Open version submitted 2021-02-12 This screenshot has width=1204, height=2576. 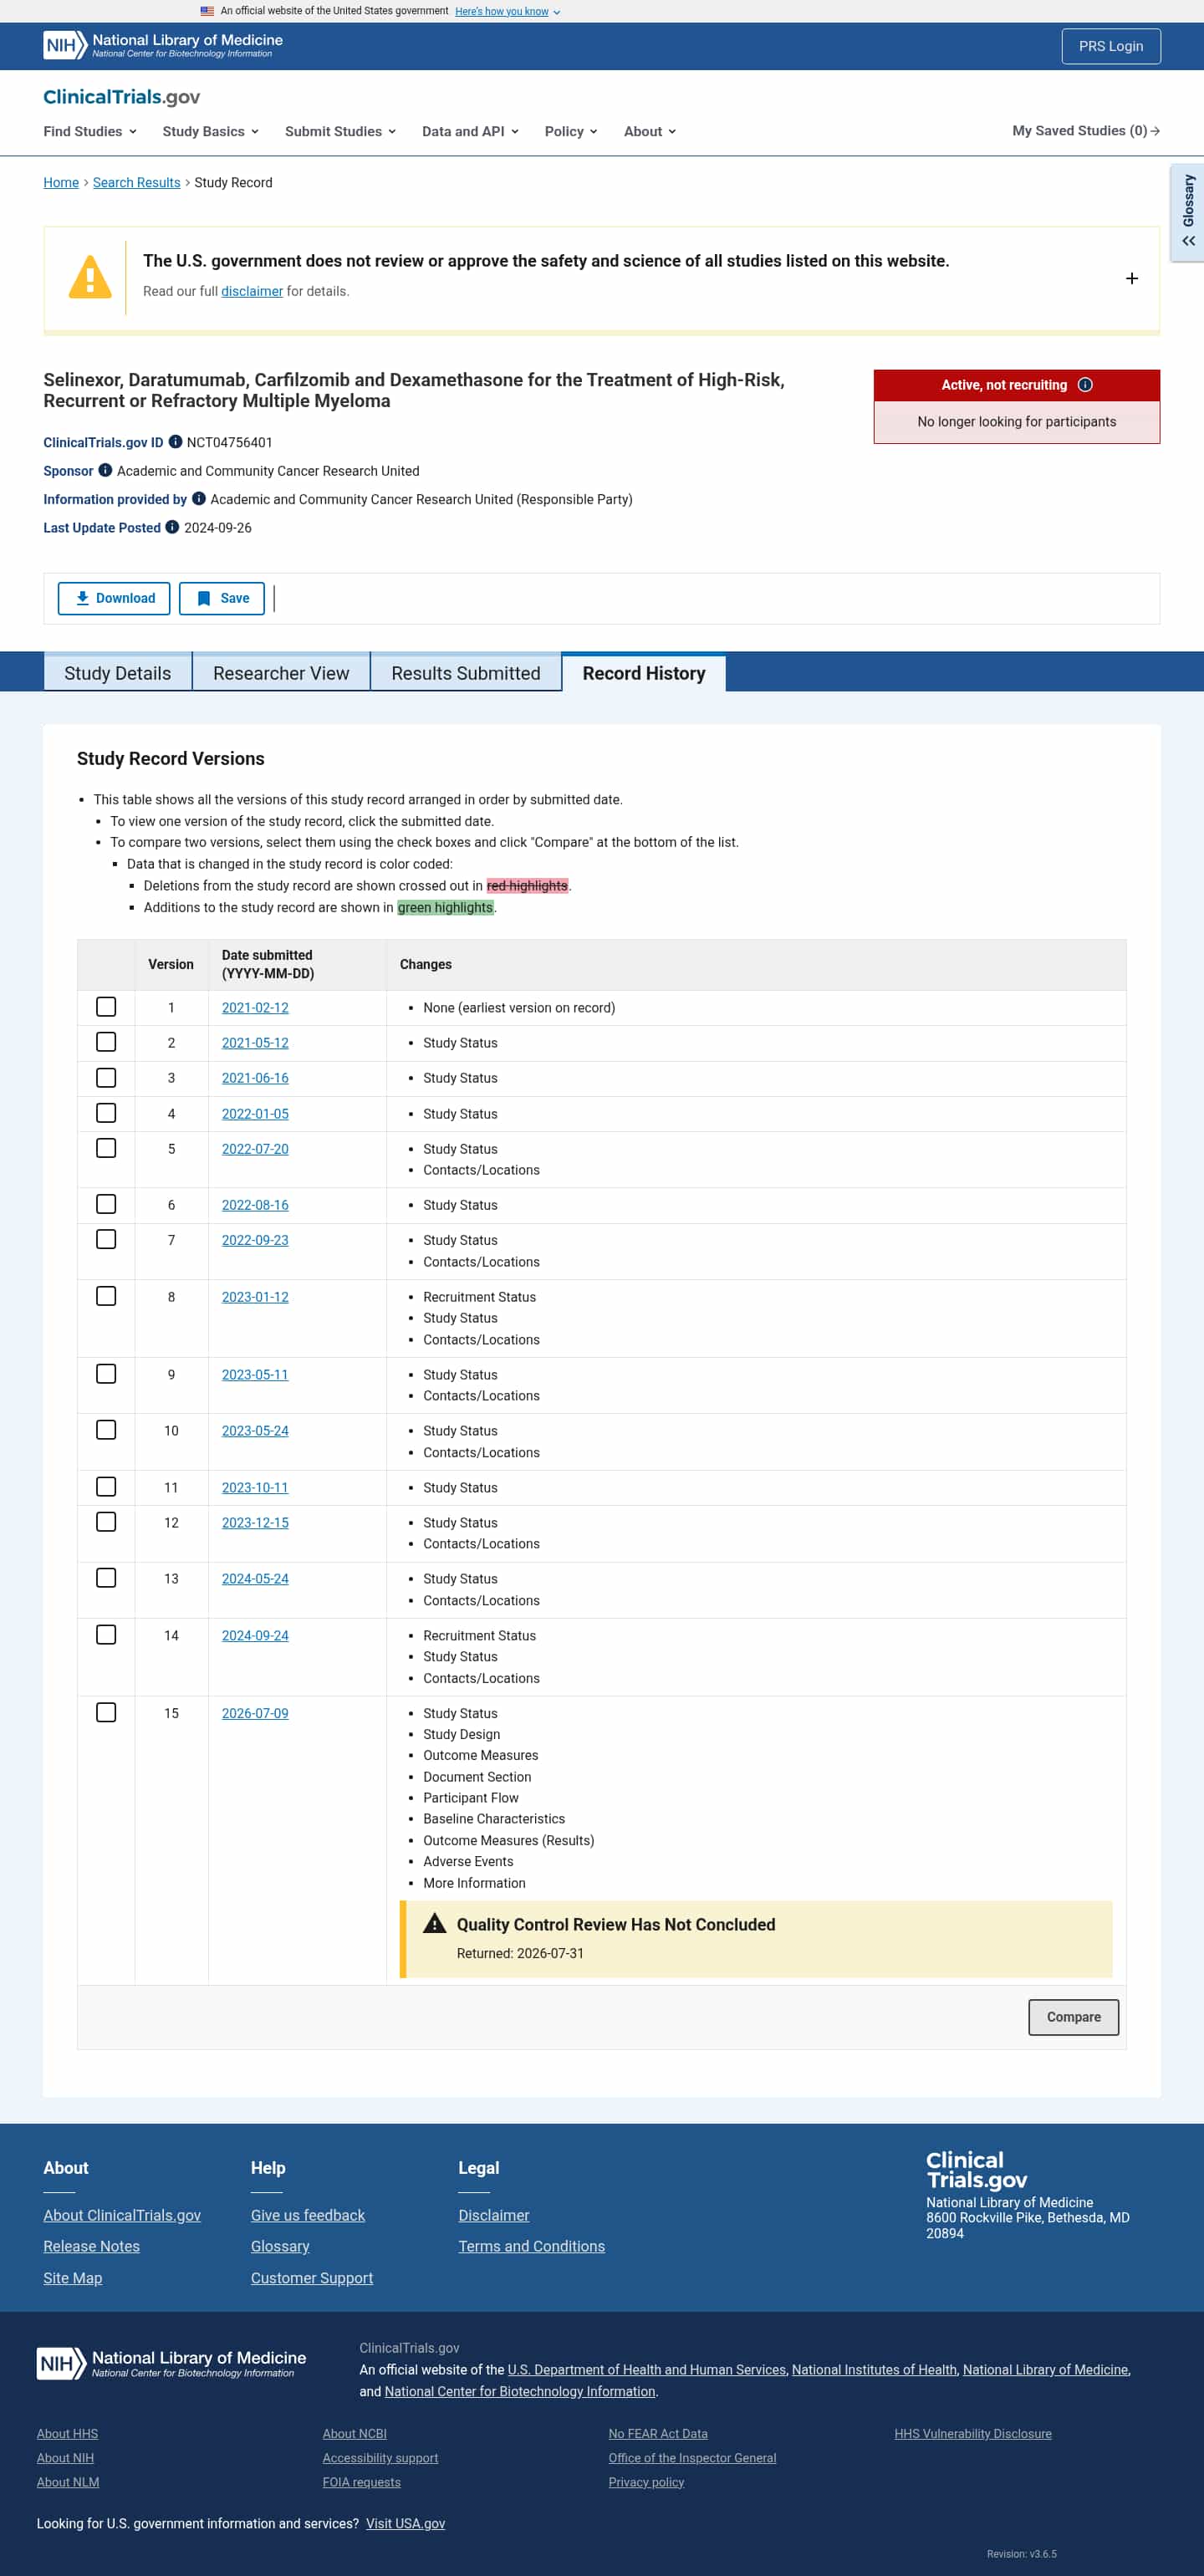(x=255, y=1007)
